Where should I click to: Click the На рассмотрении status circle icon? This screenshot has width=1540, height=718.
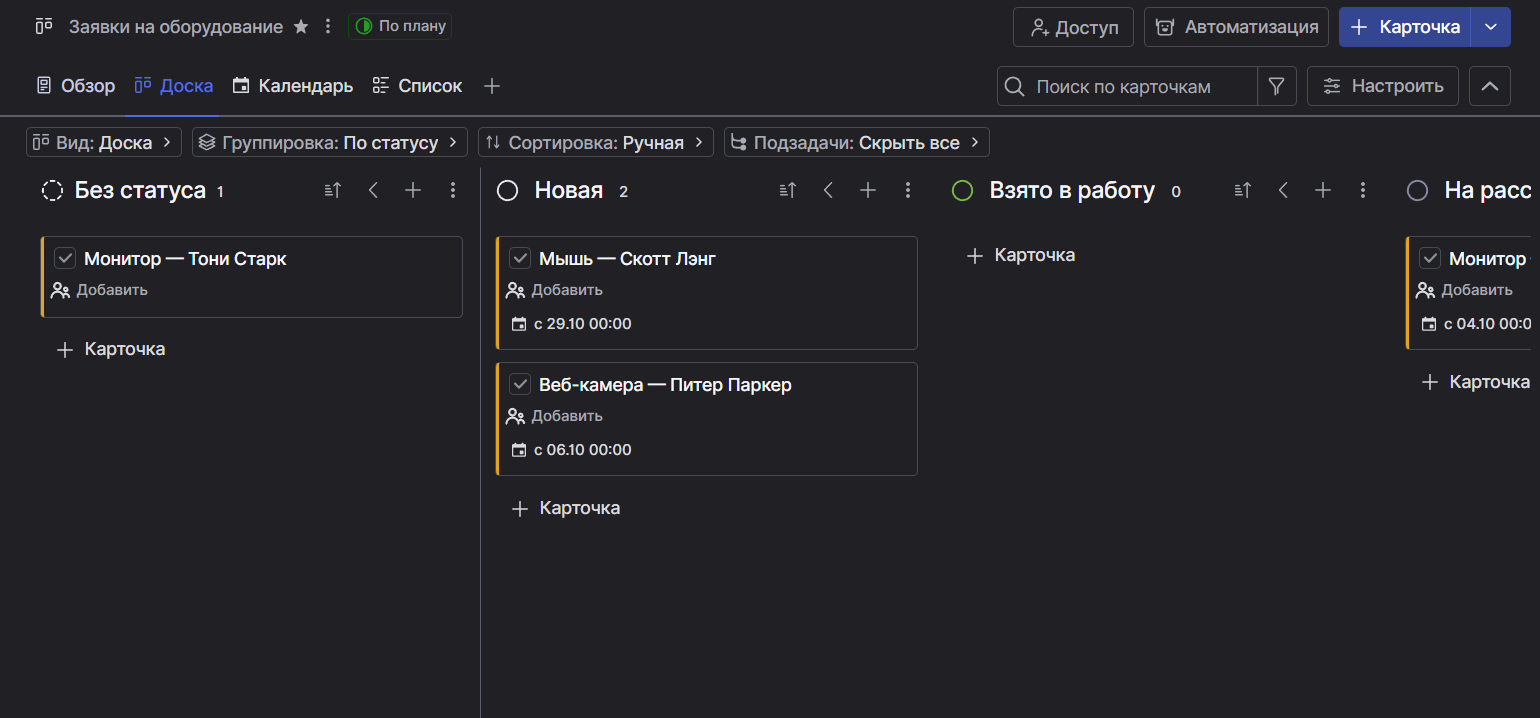(x=1417, y=190)
